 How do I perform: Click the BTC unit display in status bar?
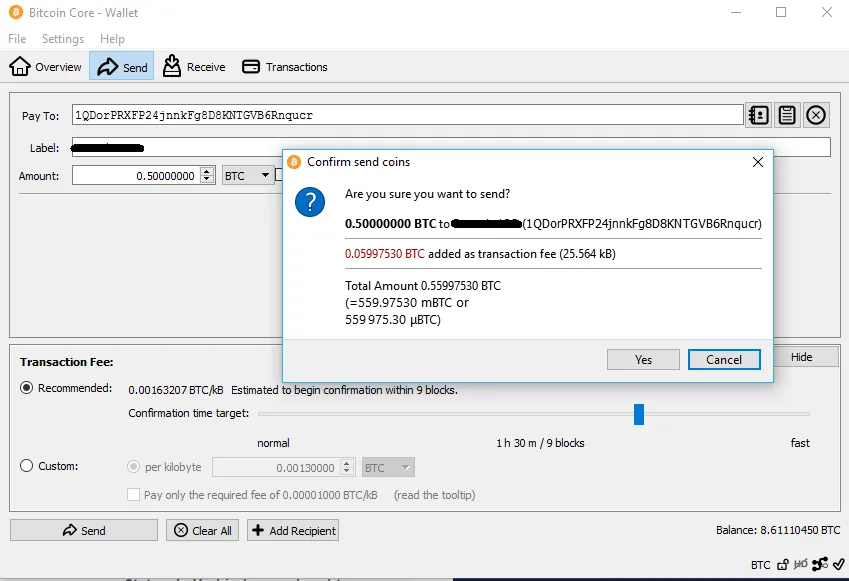click(x=760, y=565)
